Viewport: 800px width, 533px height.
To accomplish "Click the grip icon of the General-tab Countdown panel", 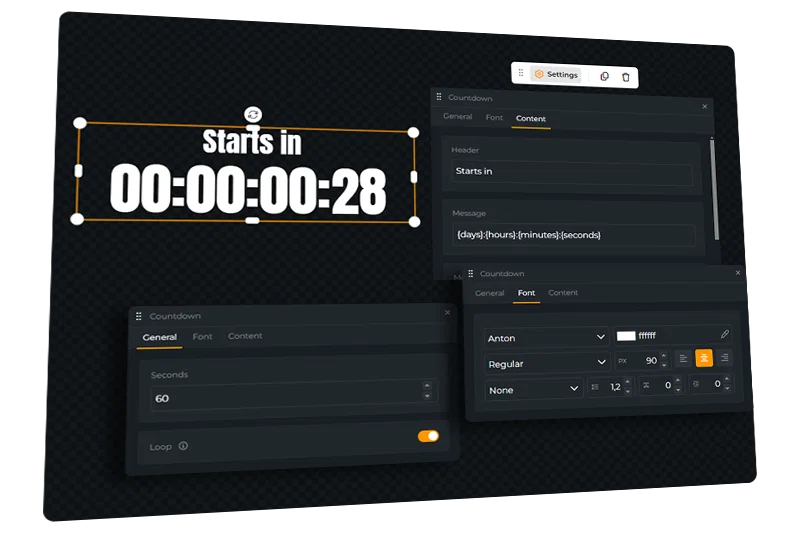I will (138, 316).
